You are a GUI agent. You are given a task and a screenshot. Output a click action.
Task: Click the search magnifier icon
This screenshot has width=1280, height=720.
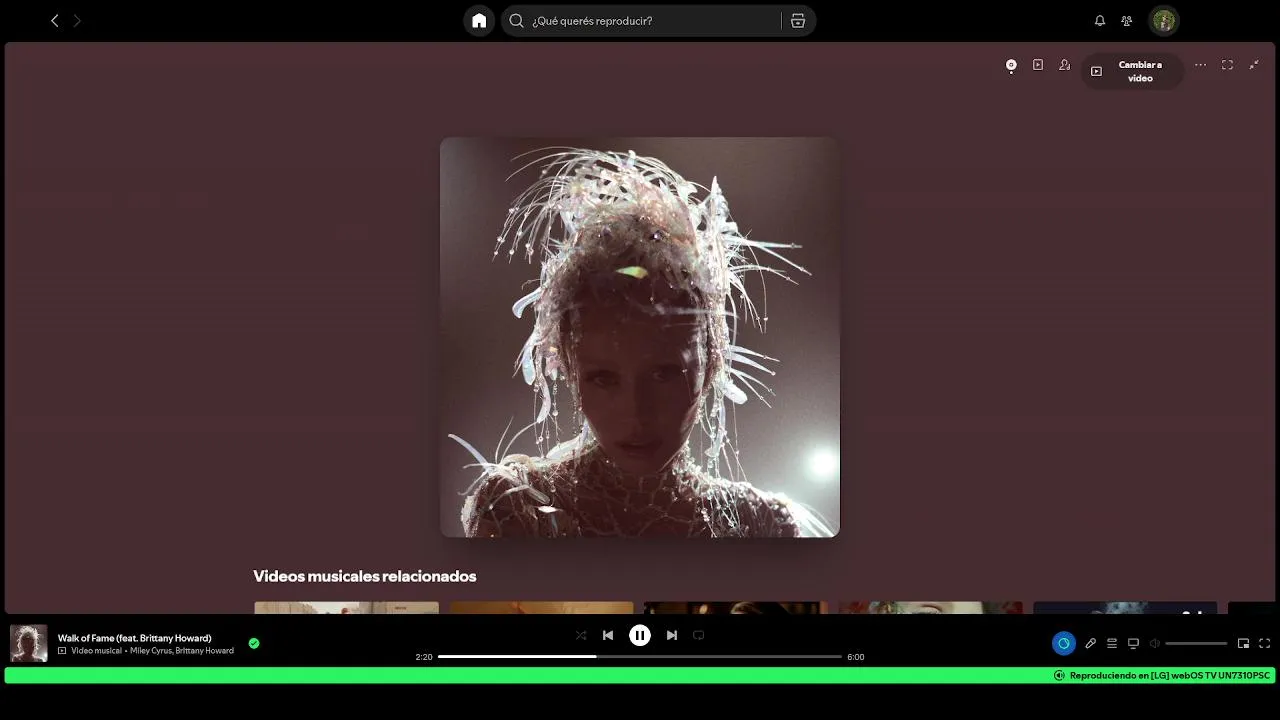pos(517,20)
